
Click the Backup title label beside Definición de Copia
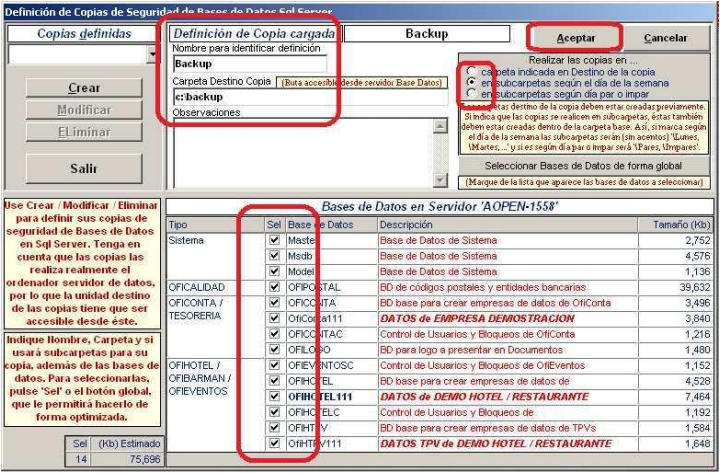(x=427, y=34)
